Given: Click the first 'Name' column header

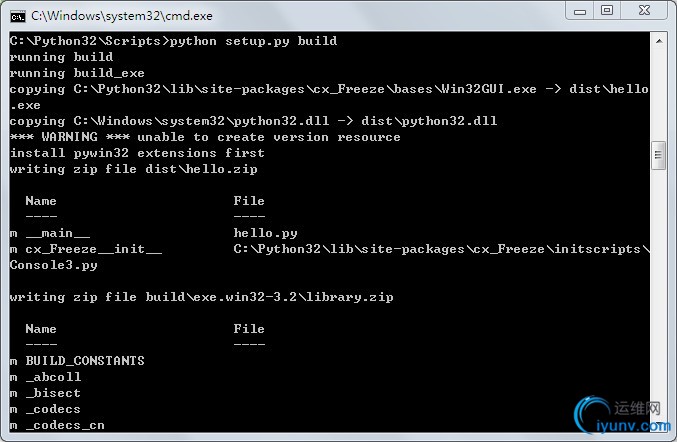Looking at the screenshot, I should pos(41,201).
